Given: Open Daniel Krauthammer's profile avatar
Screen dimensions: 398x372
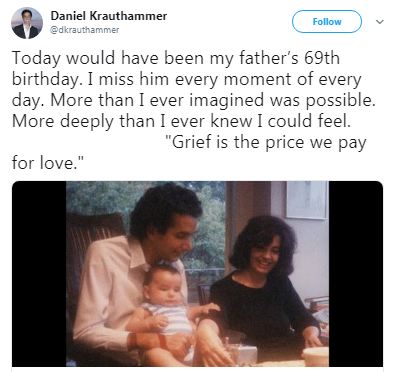Looking at the screenshot, I should pos(27,23).
